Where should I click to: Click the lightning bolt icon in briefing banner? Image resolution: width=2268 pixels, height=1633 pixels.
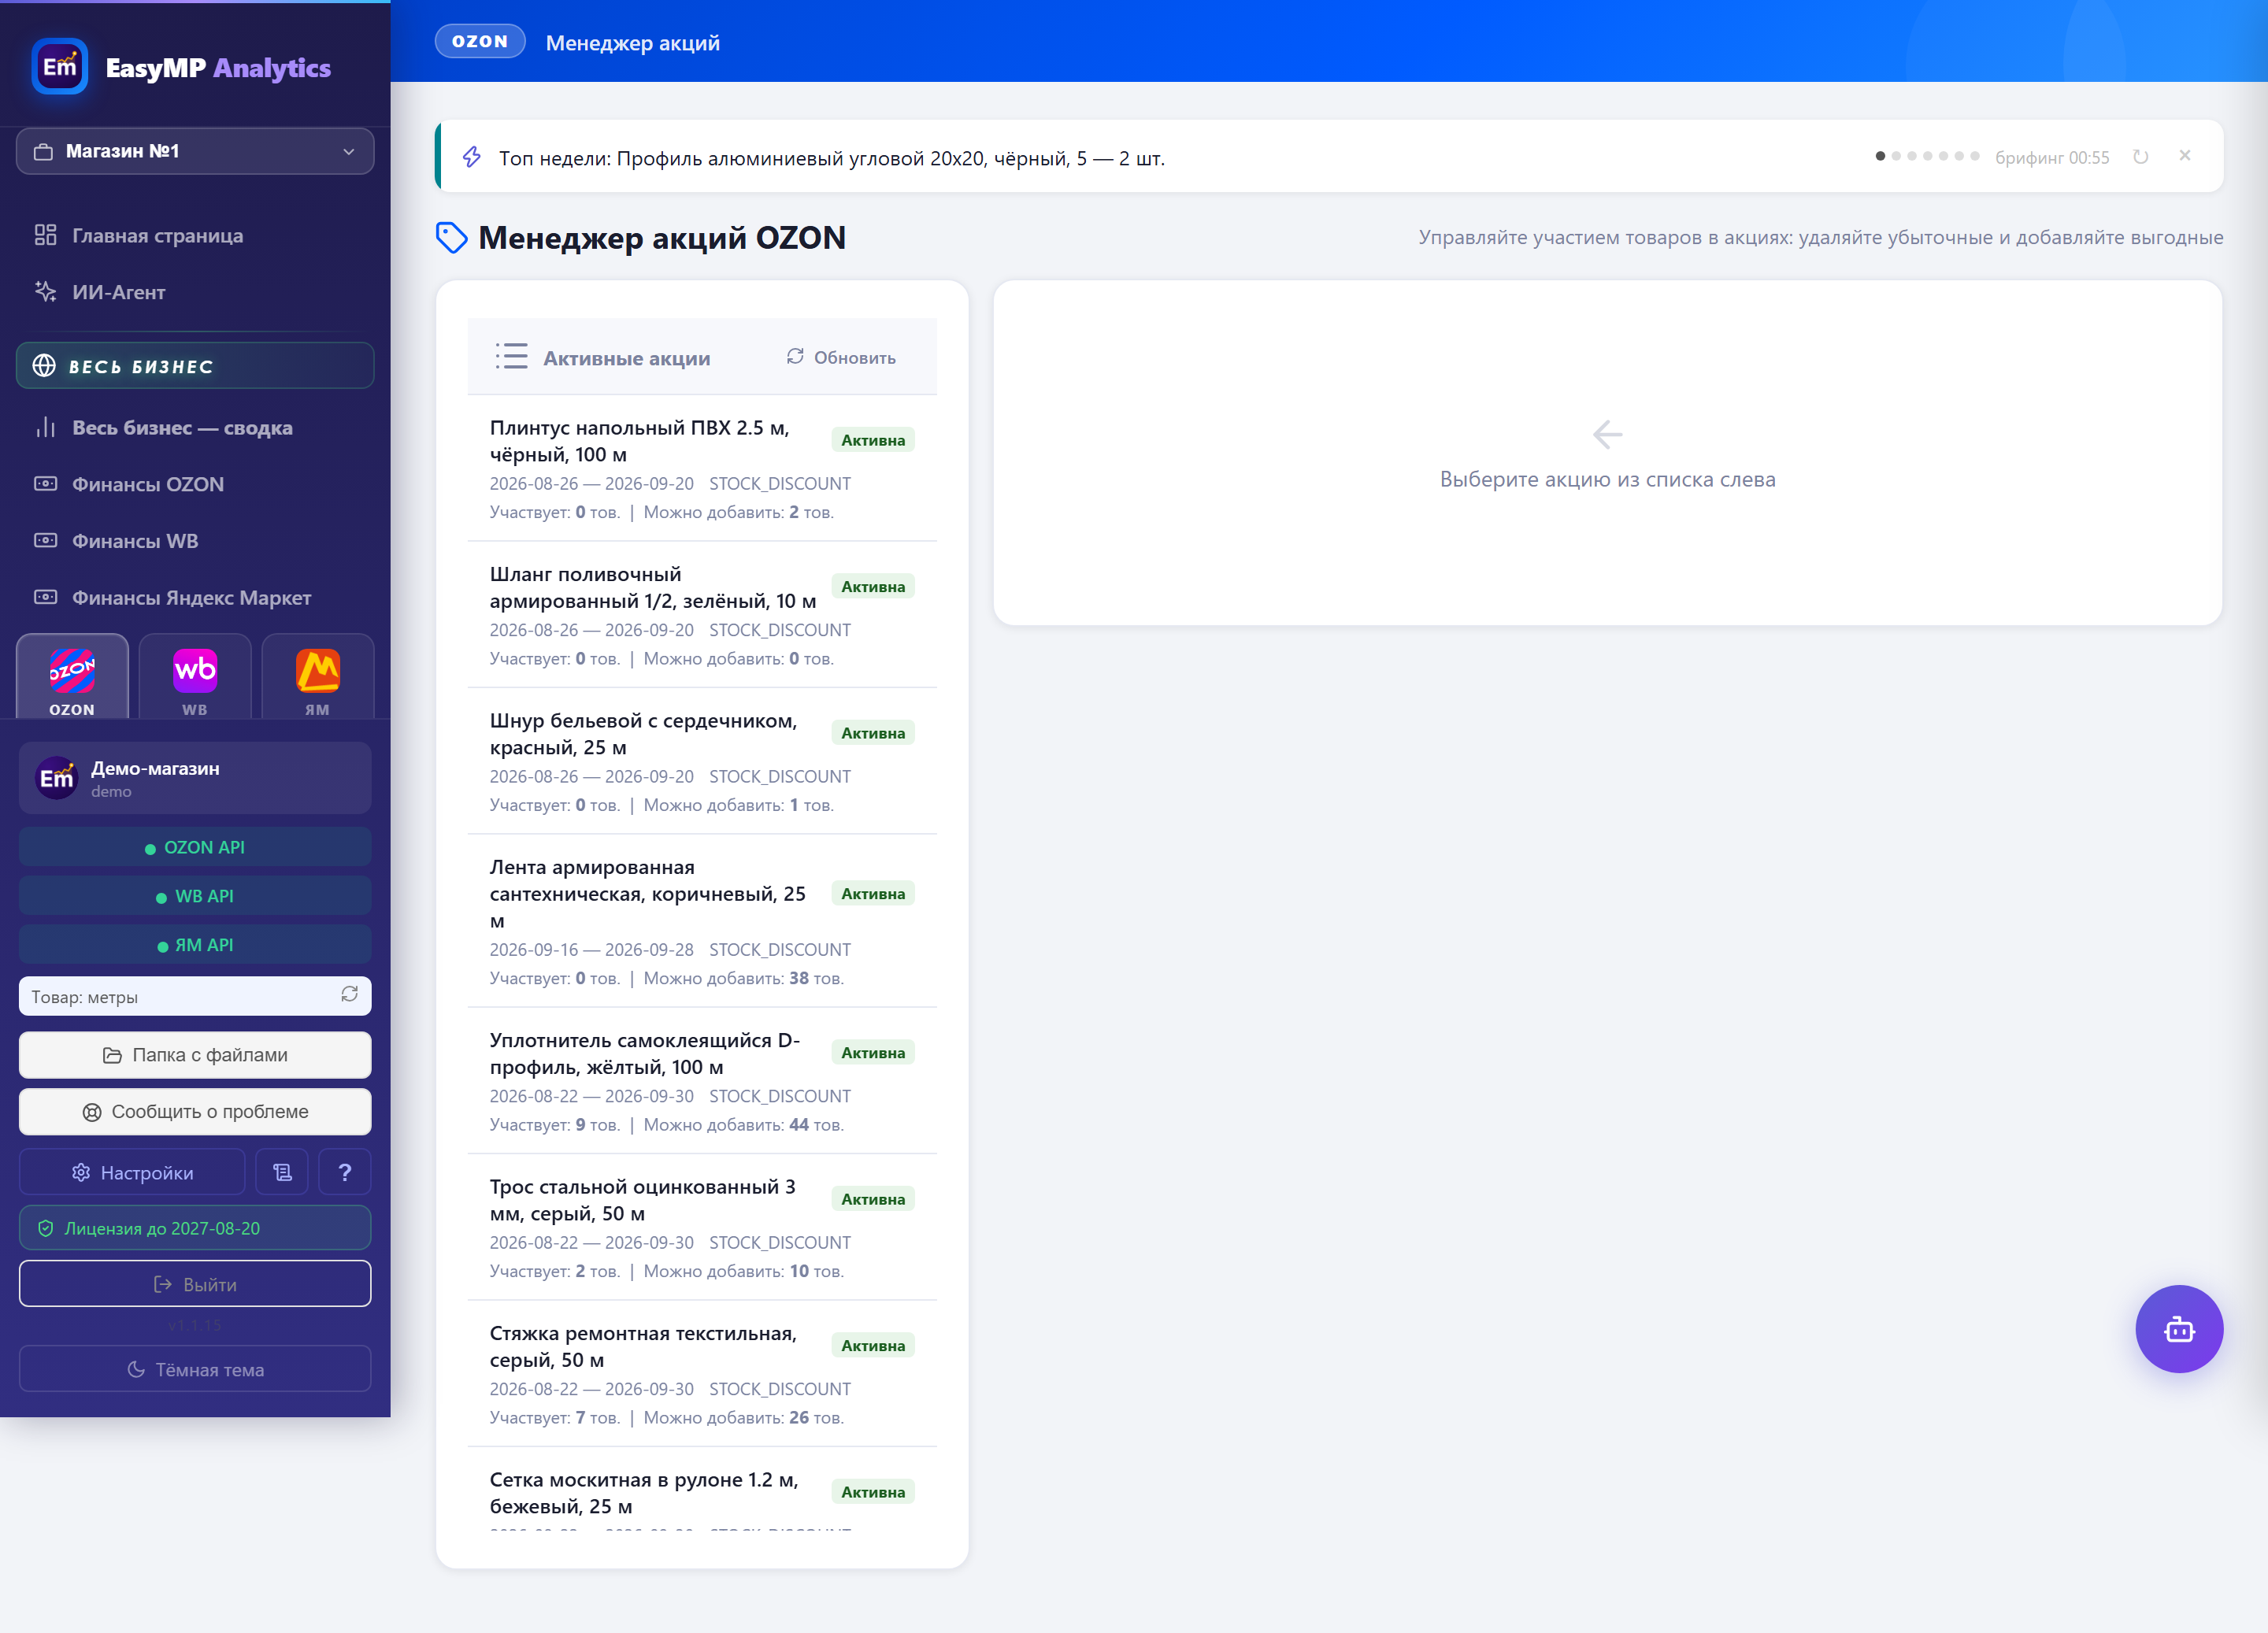[472, 157]
